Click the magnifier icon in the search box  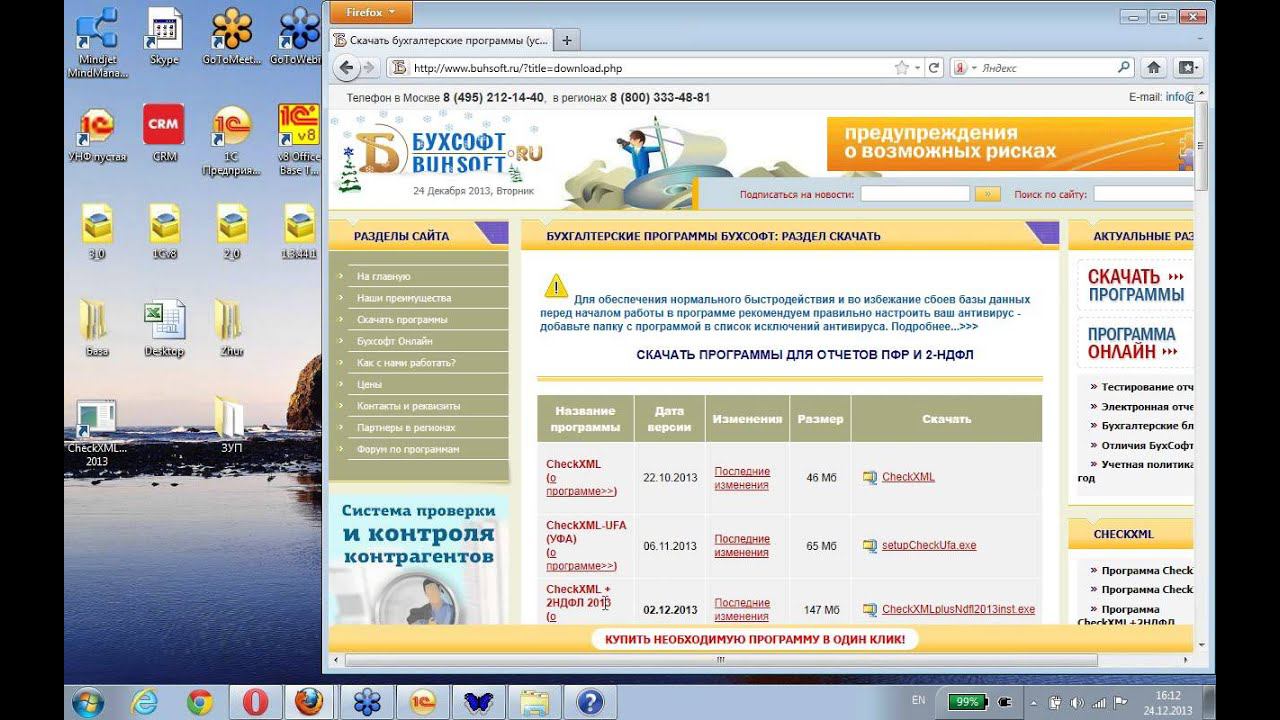[x=1124, y=68]
